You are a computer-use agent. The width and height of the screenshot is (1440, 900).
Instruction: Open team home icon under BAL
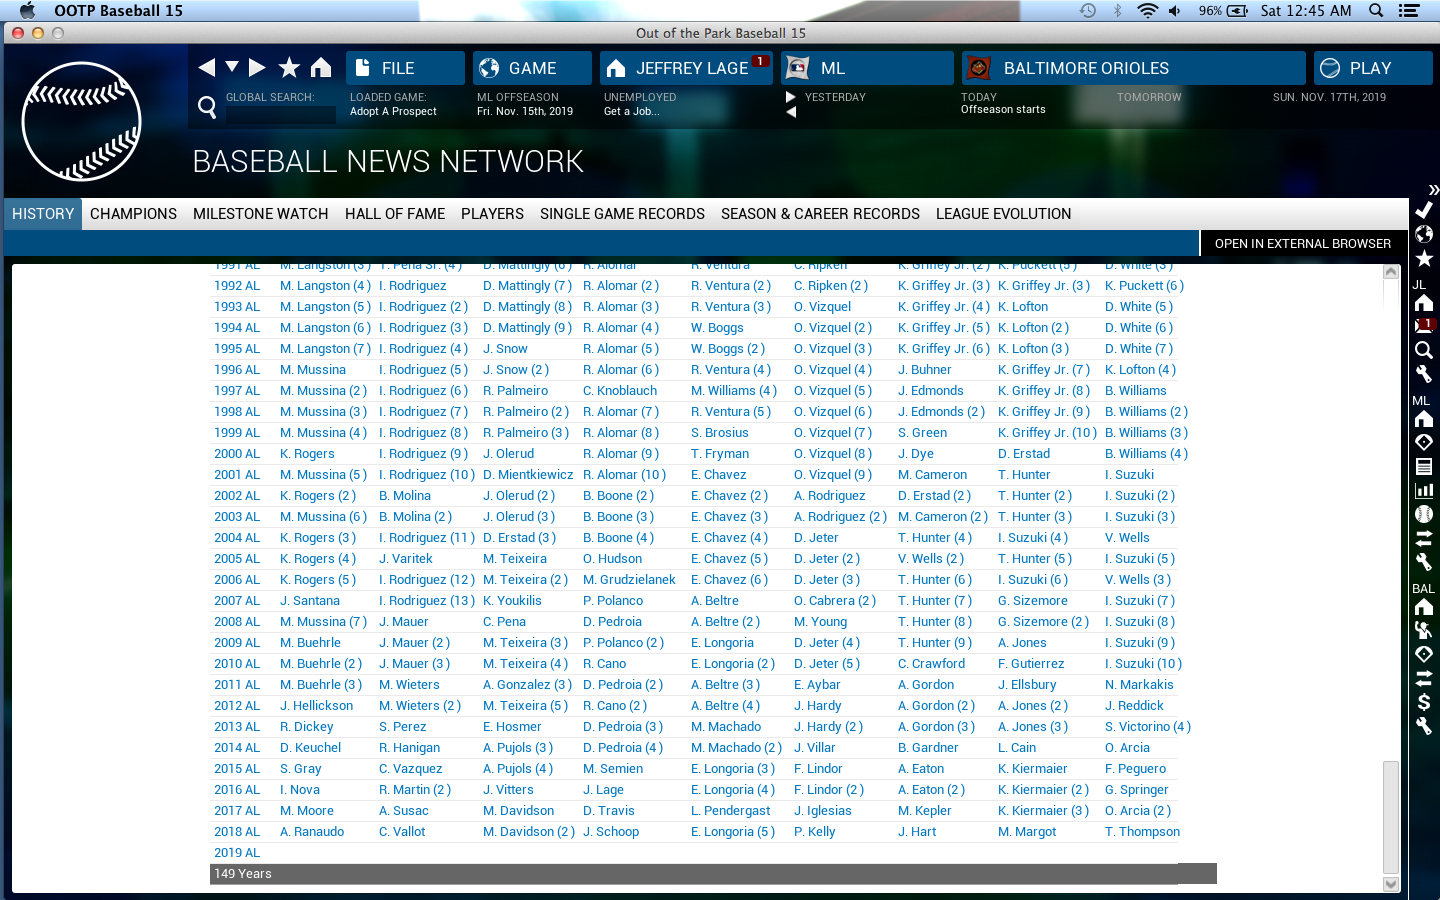click(1424, 606)
